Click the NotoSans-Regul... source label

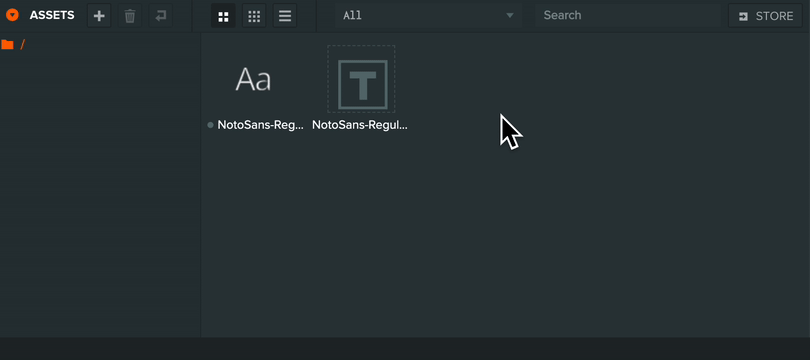(x=360, y=125)
